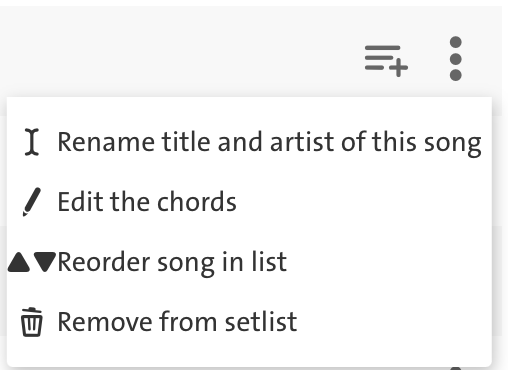Choose Remove from setlist entry

pyautogui.click(x=249, y=322)
